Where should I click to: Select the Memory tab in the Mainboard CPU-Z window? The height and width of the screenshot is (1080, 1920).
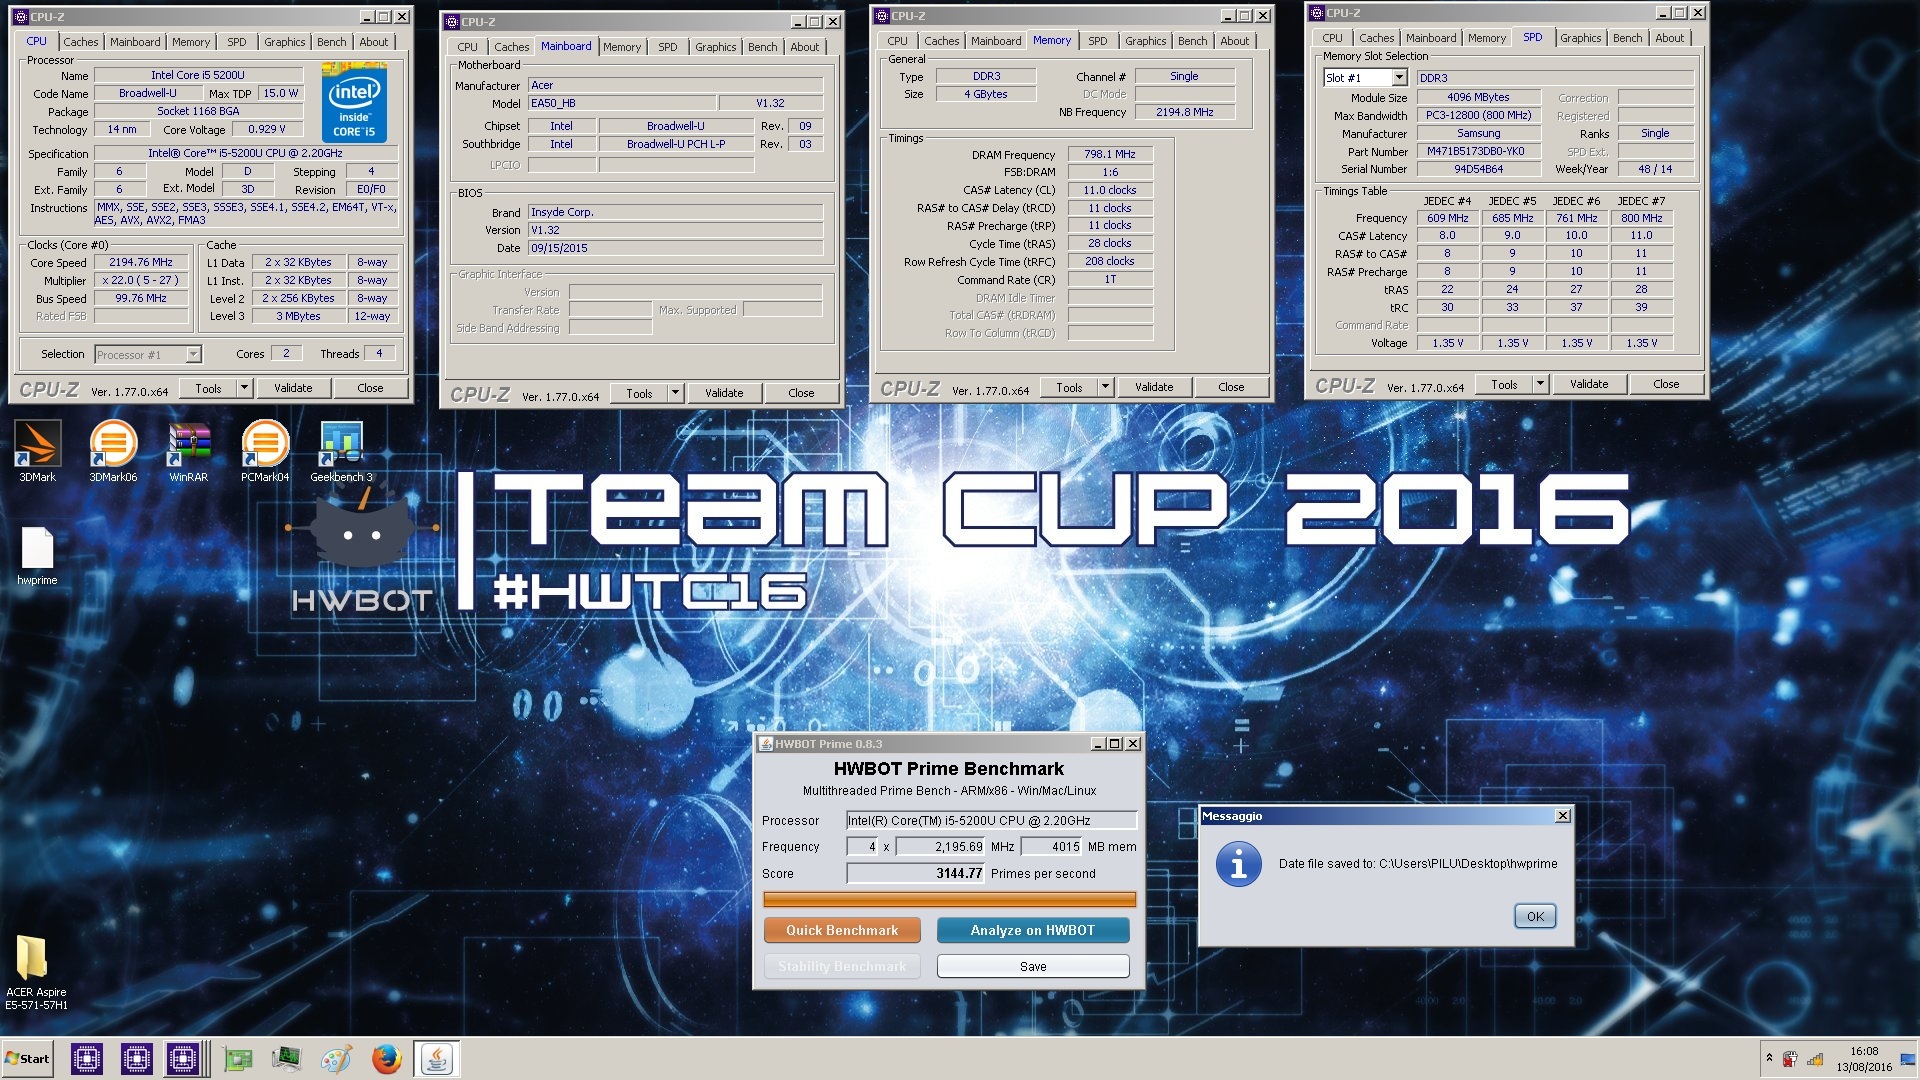622,47
